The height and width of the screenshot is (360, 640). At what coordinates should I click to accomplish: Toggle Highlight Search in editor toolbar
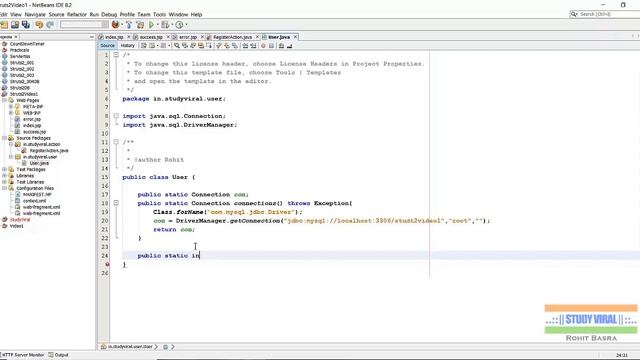coord(201,46)
